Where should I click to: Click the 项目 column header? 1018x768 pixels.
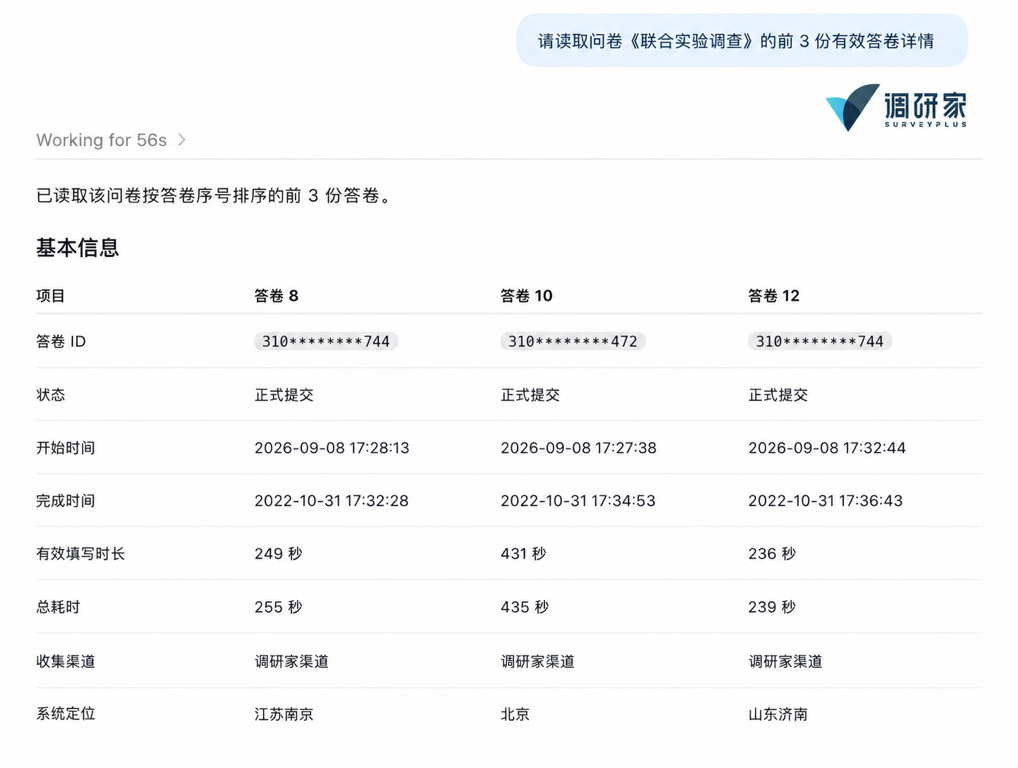pos(51,296)
